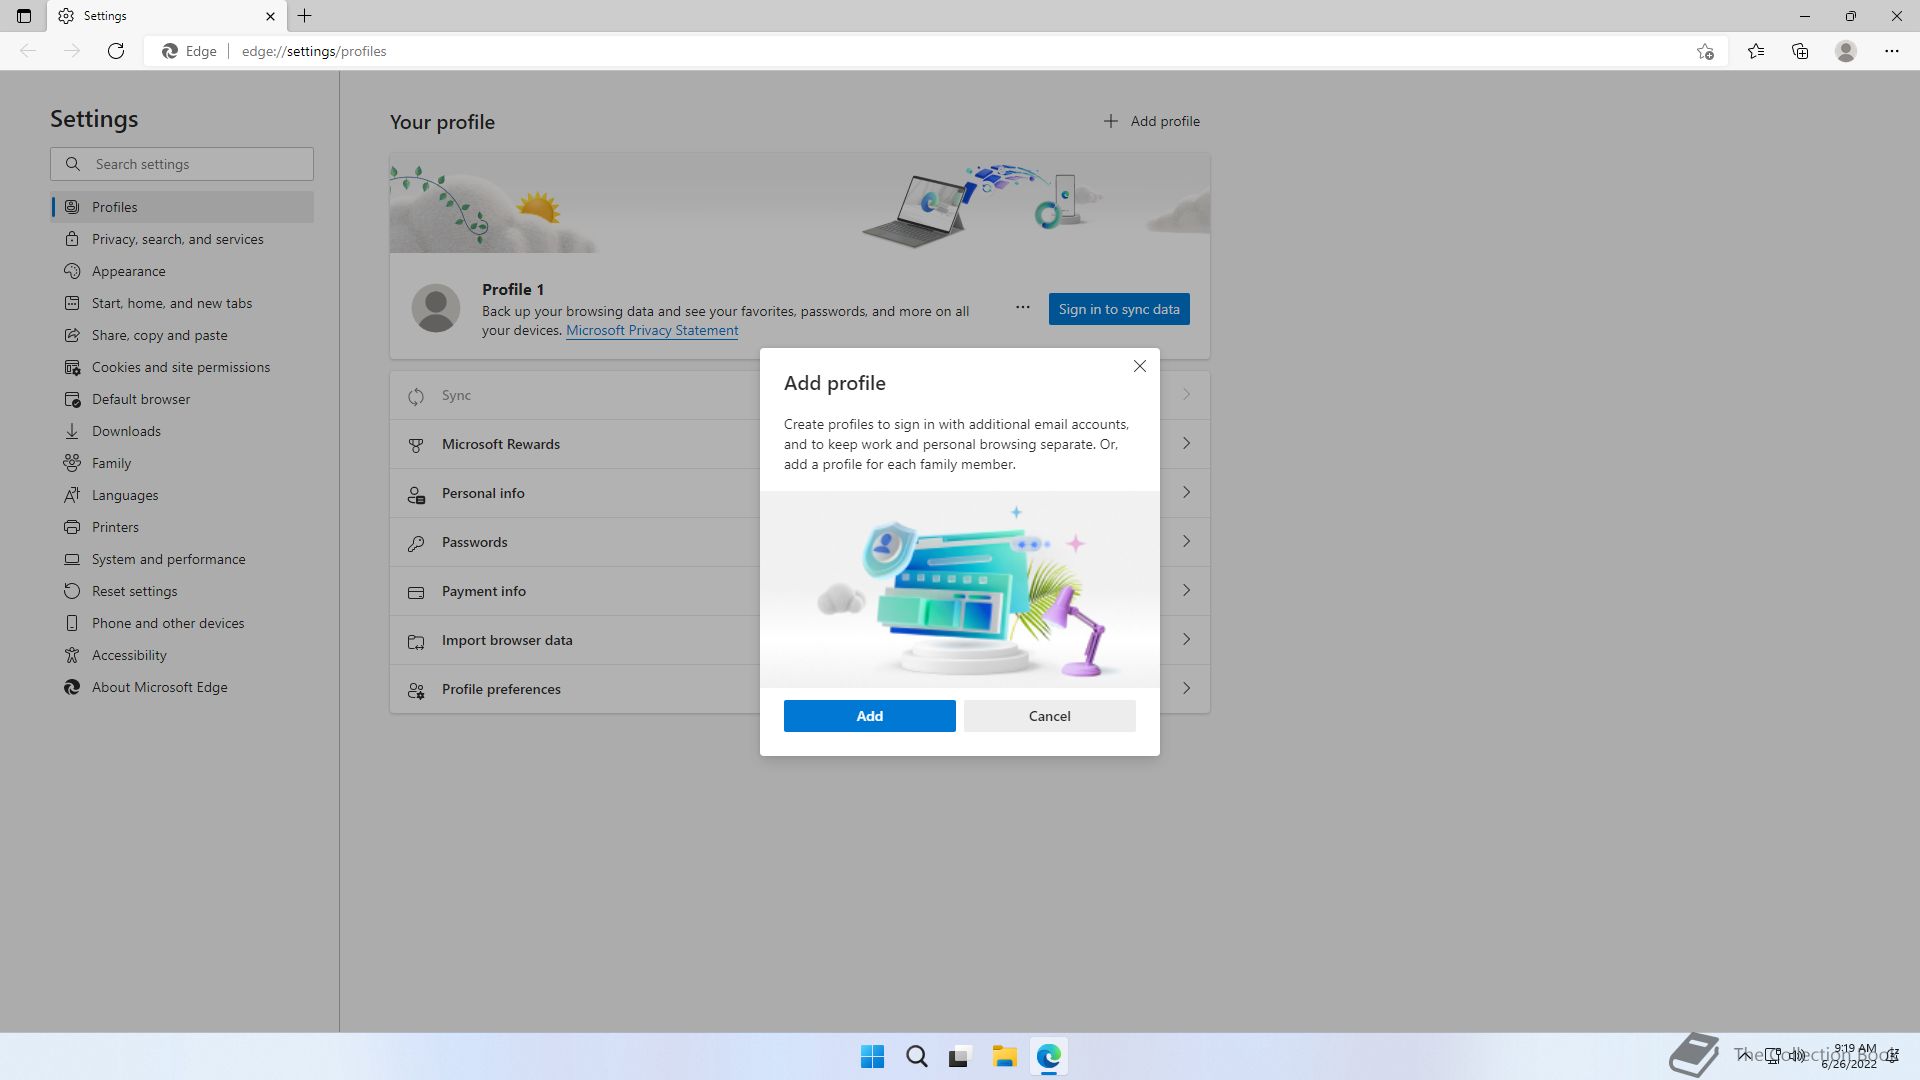The height and width of the screenshot is (1080, 1920).
Task: Open Printers settings
Action: click(182, 527)
